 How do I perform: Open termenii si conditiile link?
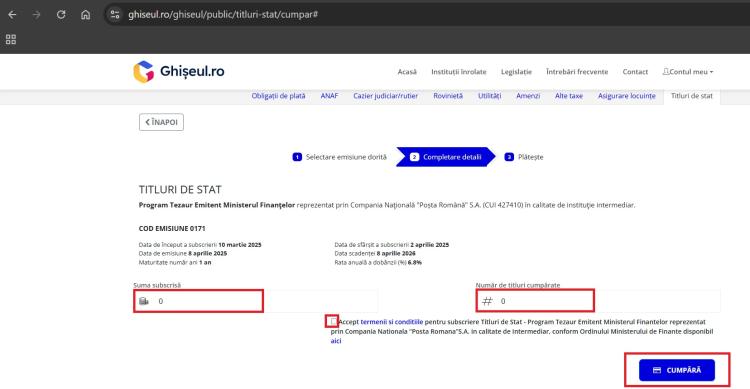click(391, 322)
